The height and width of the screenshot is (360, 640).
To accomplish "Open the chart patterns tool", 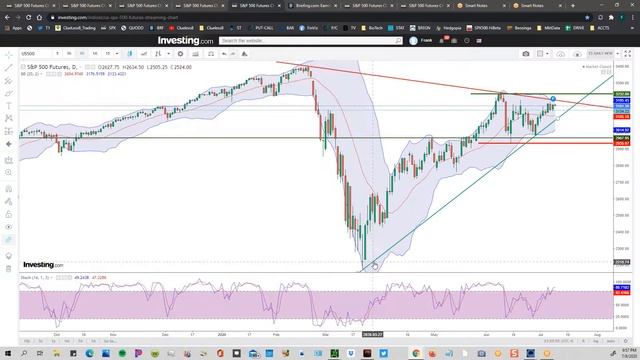I will click(x=9, y=118).
